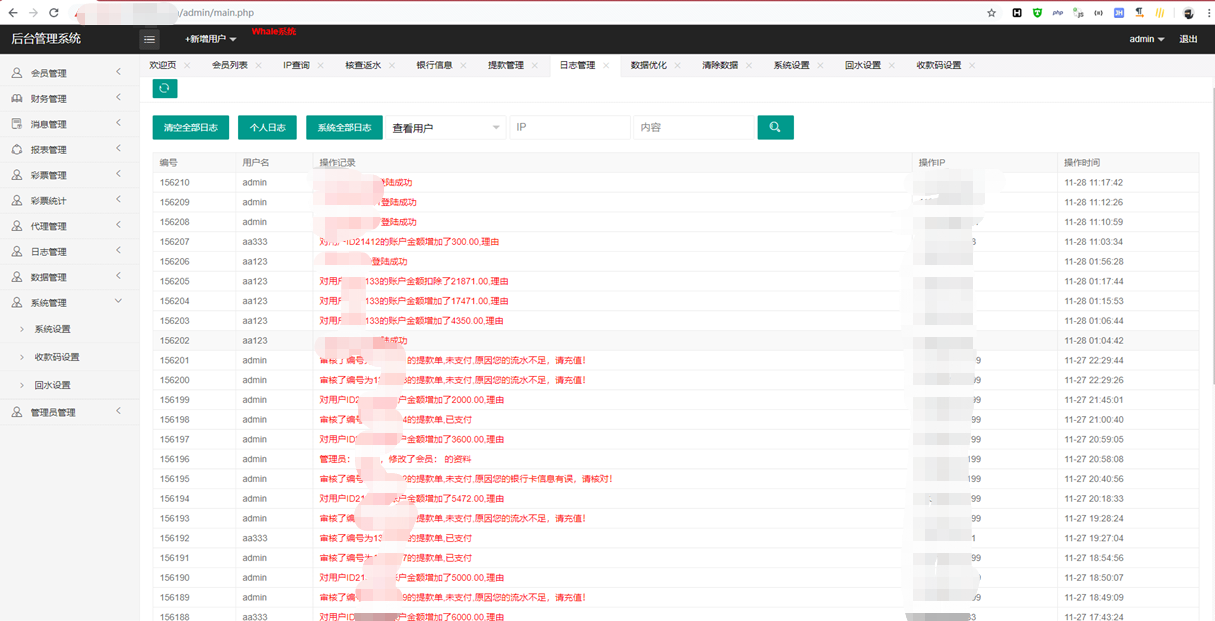Close the 日志管理 tab

pos(606,66)
